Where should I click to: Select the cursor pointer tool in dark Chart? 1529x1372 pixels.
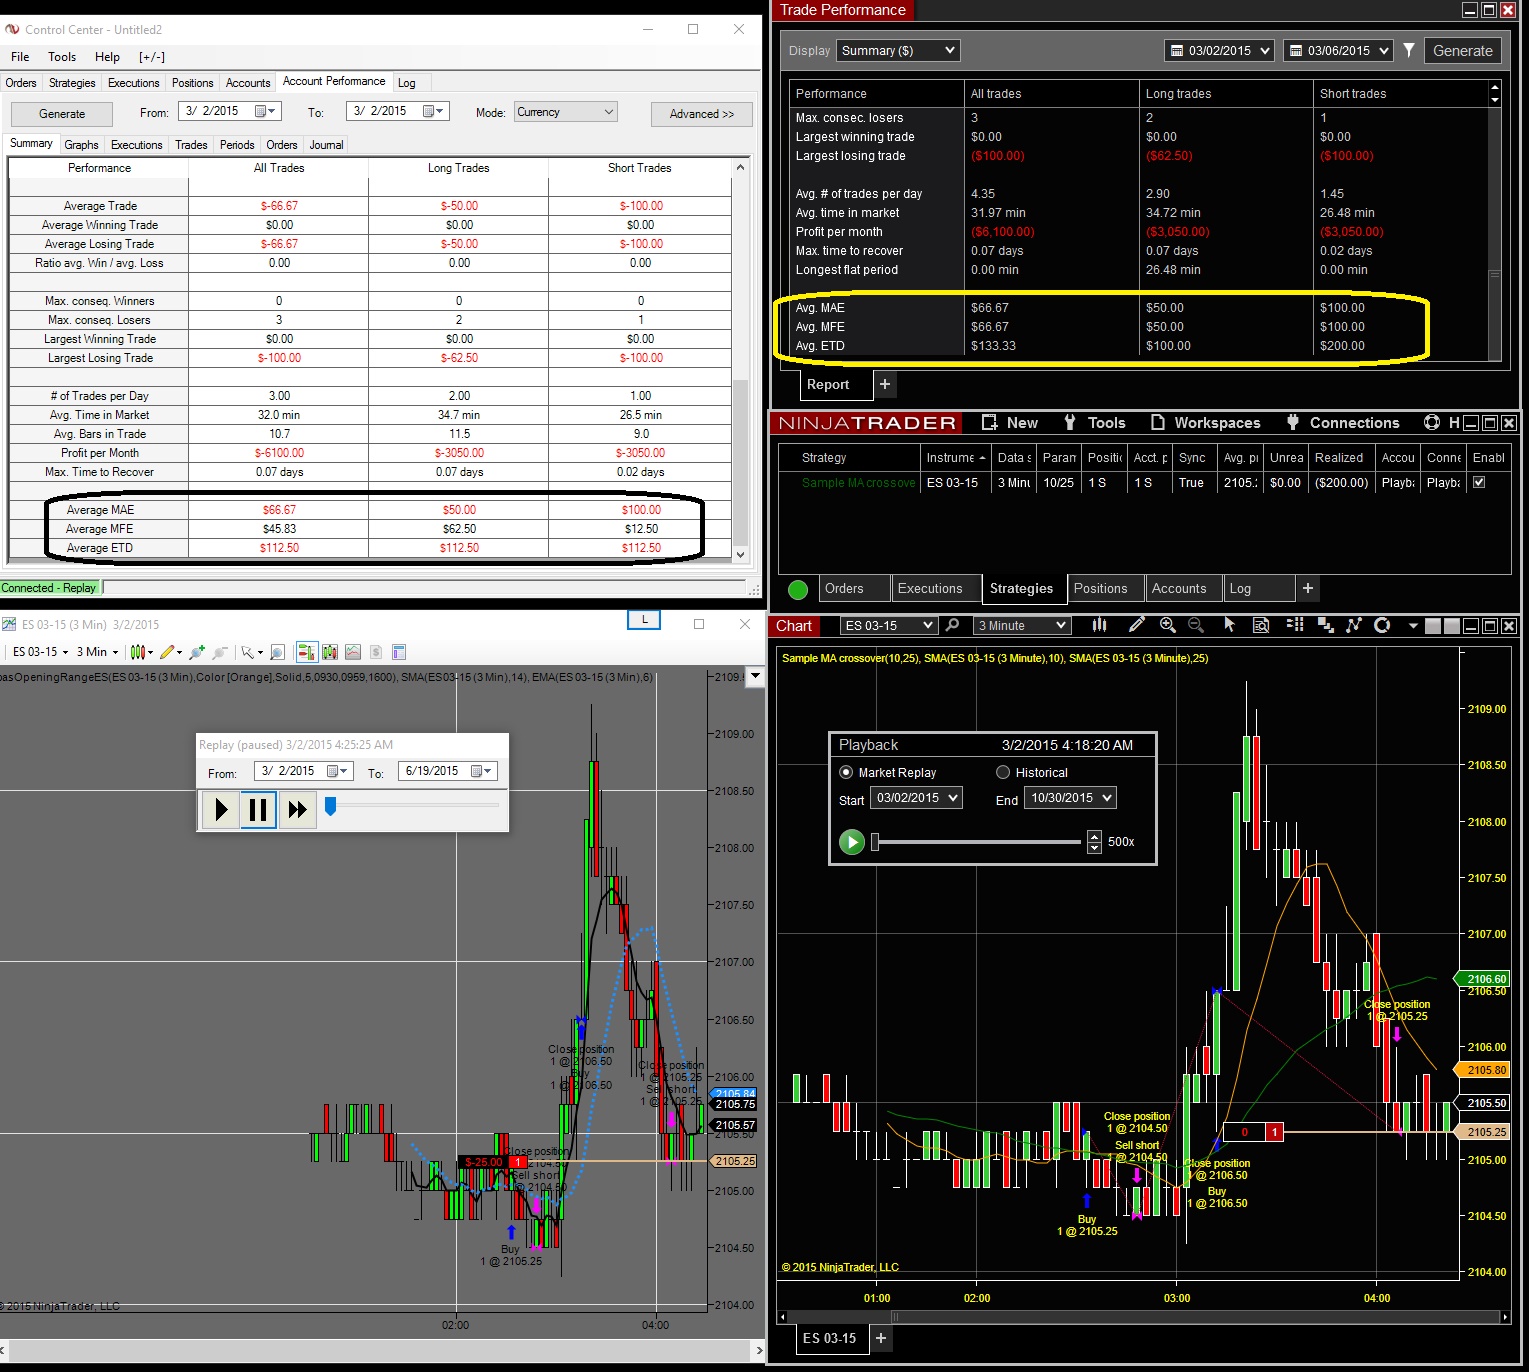(1229, 625)
